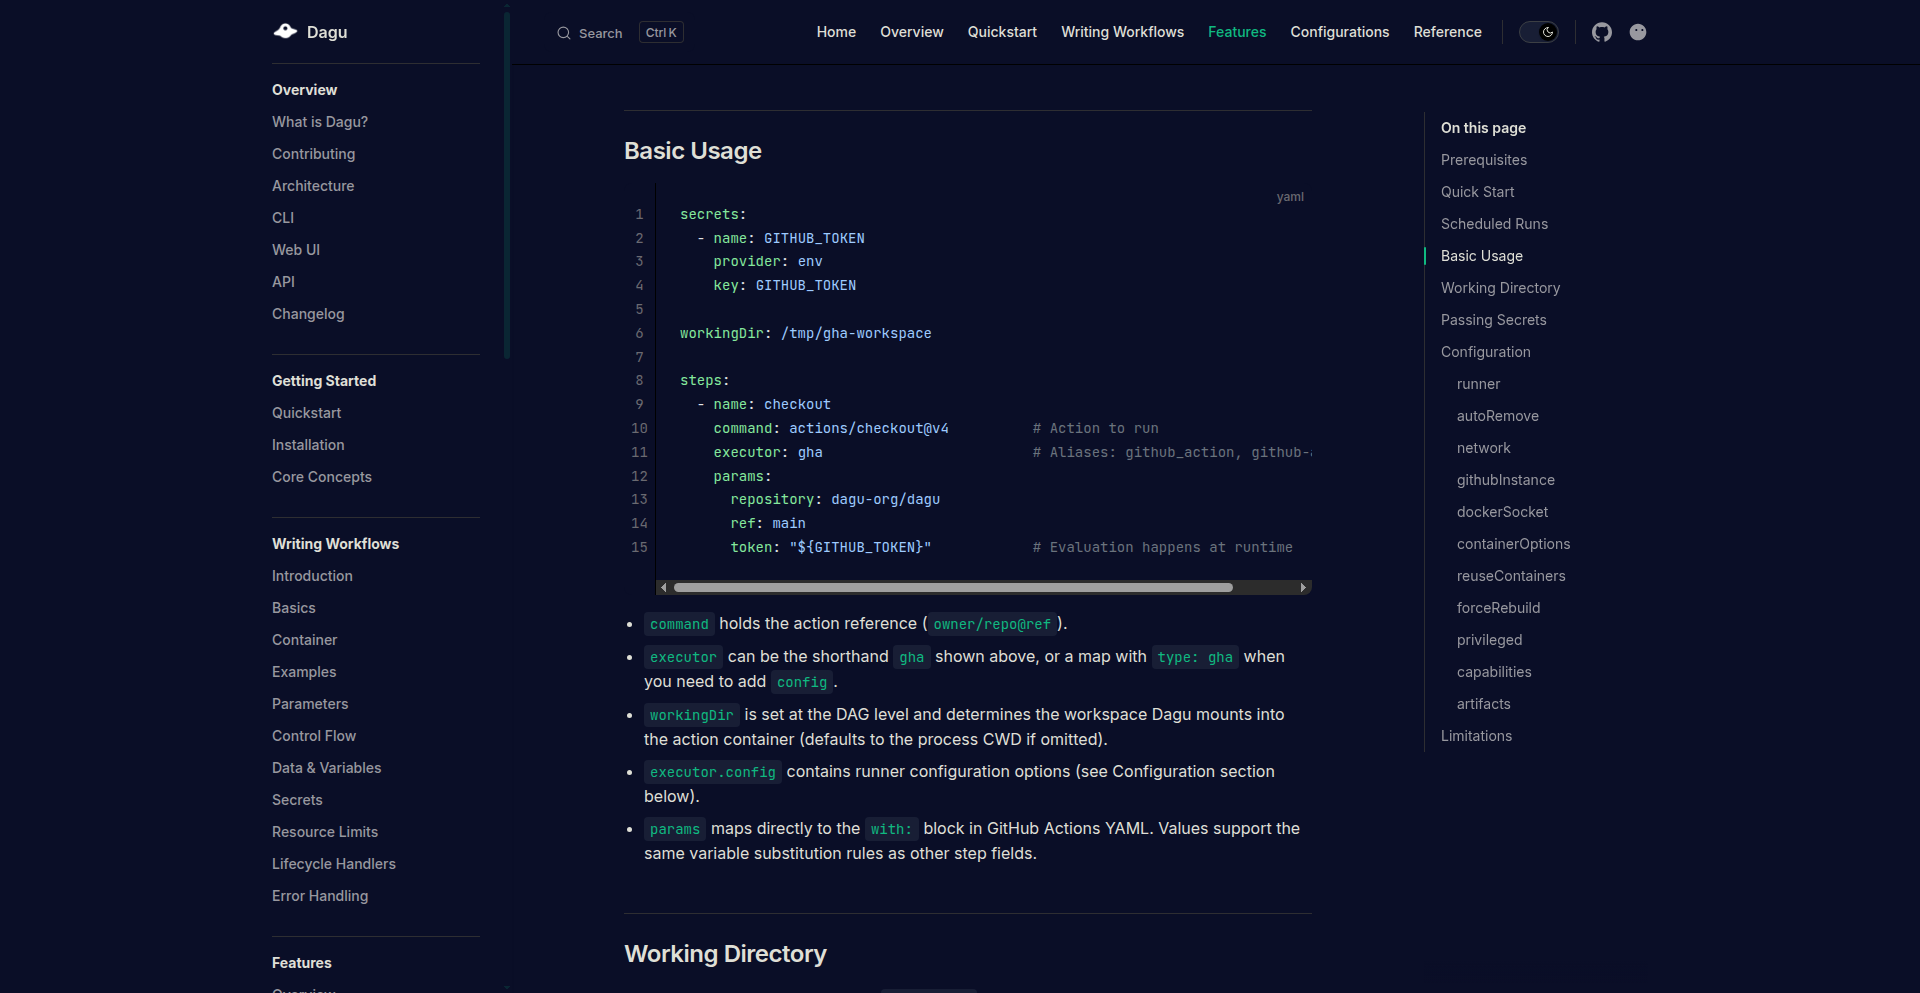Open Reference in the top navigation

[1447, 32]
